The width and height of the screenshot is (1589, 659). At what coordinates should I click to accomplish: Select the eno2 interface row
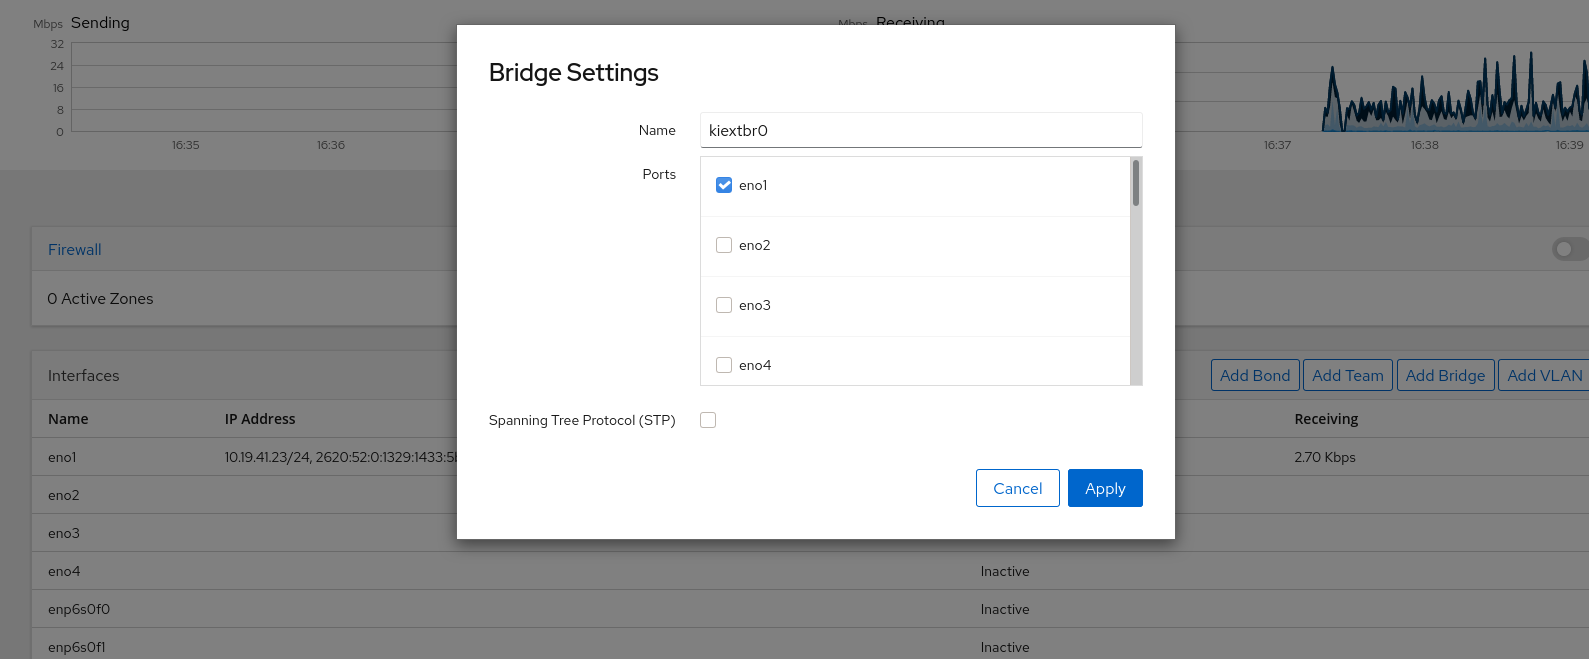click(x=810, y=495)
